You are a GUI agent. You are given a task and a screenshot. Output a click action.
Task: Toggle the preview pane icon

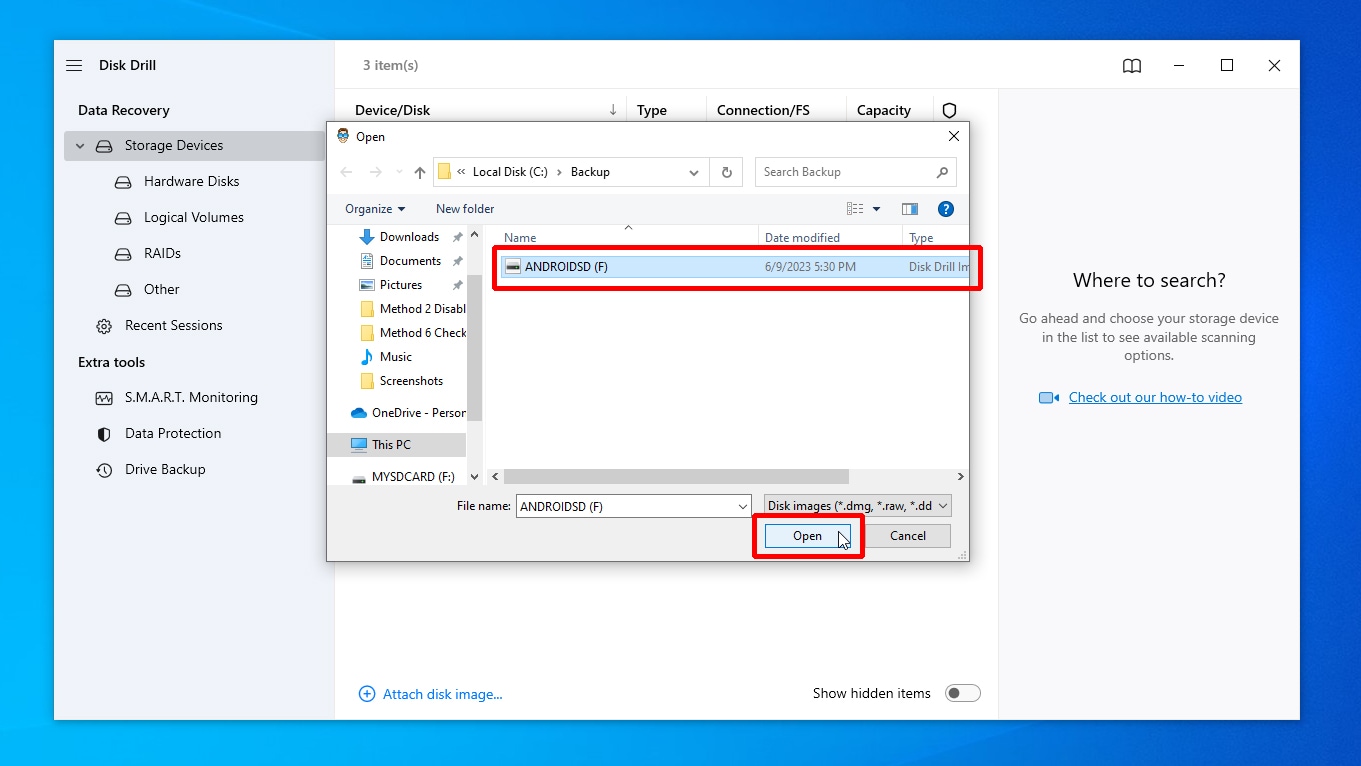(910, 209)
